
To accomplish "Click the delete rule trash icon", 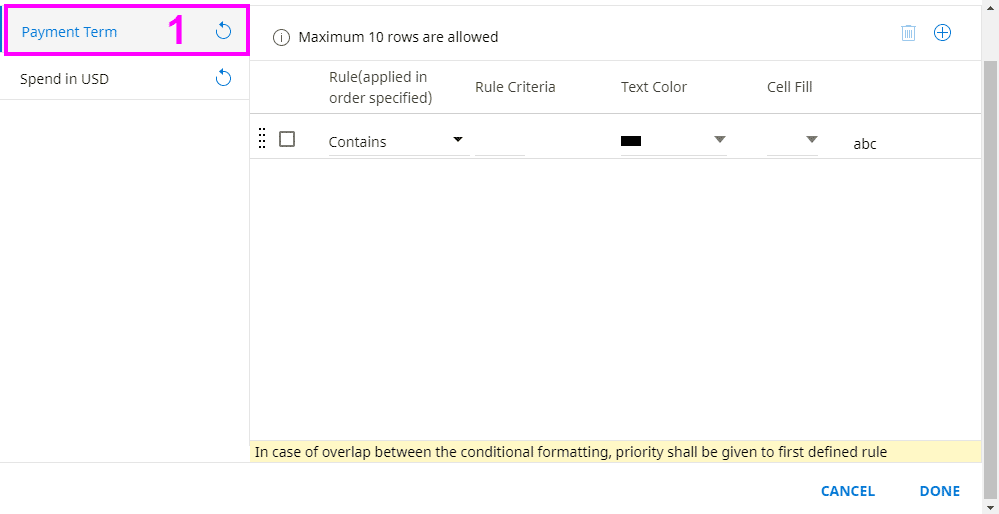I will [x=908, y=33].
